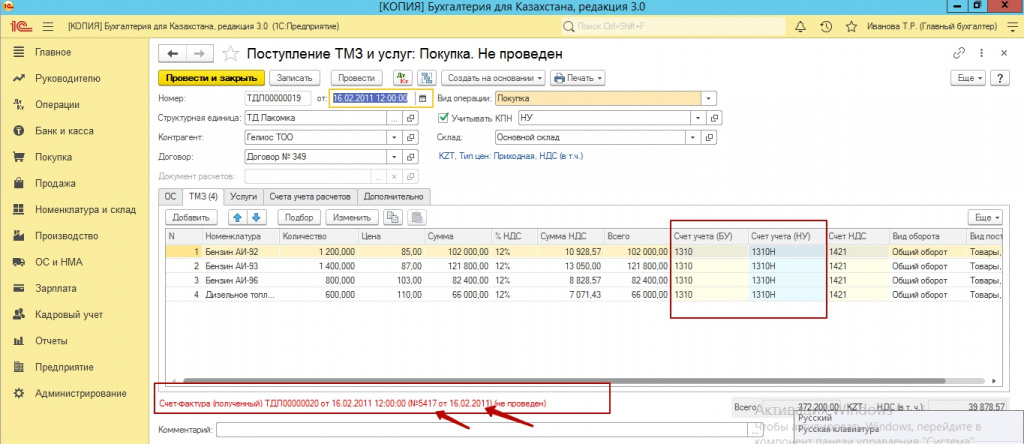Select Структурная единица with the ellipsis button
The width and height of the screenshot is (1024, 444).
(x=394, y=118)
